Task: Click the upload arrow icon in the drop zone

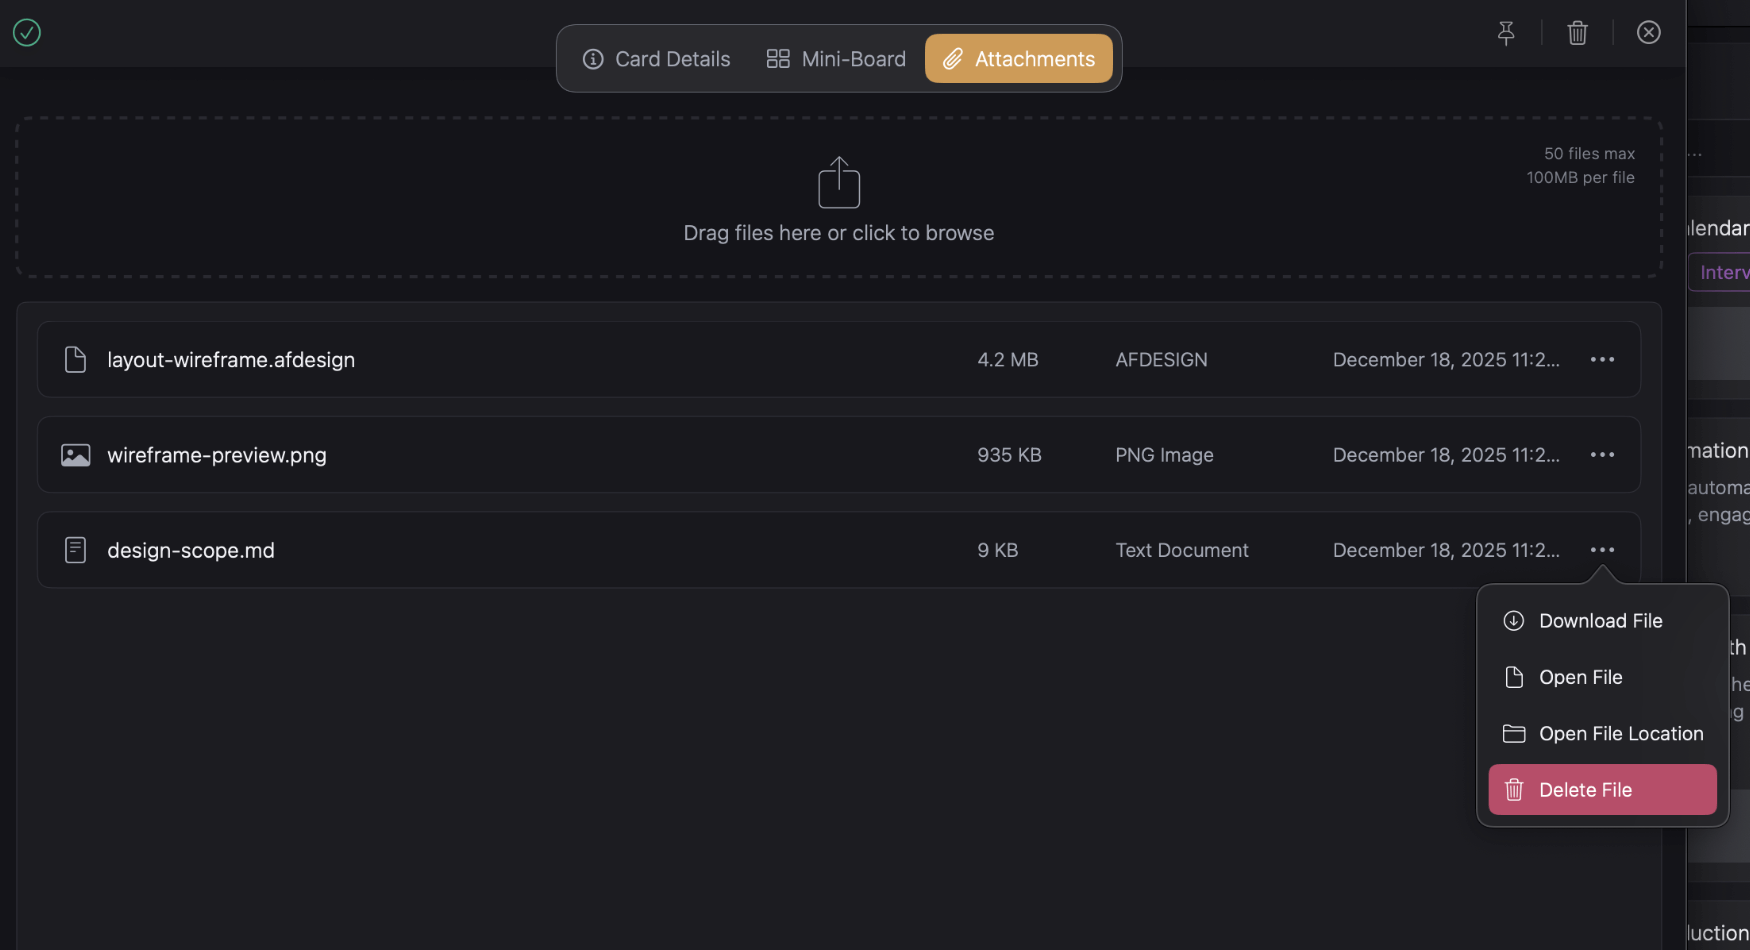Action: pos(839,183)
